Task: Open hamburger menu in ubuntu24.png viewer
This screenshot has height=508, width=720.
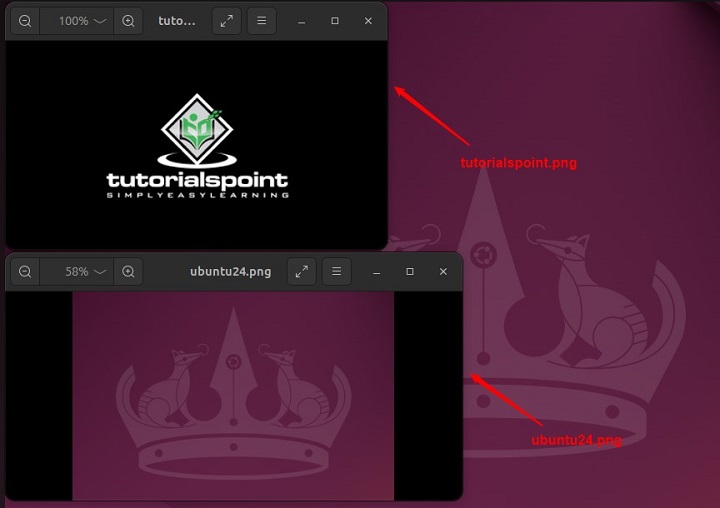Action: [337, 271]
